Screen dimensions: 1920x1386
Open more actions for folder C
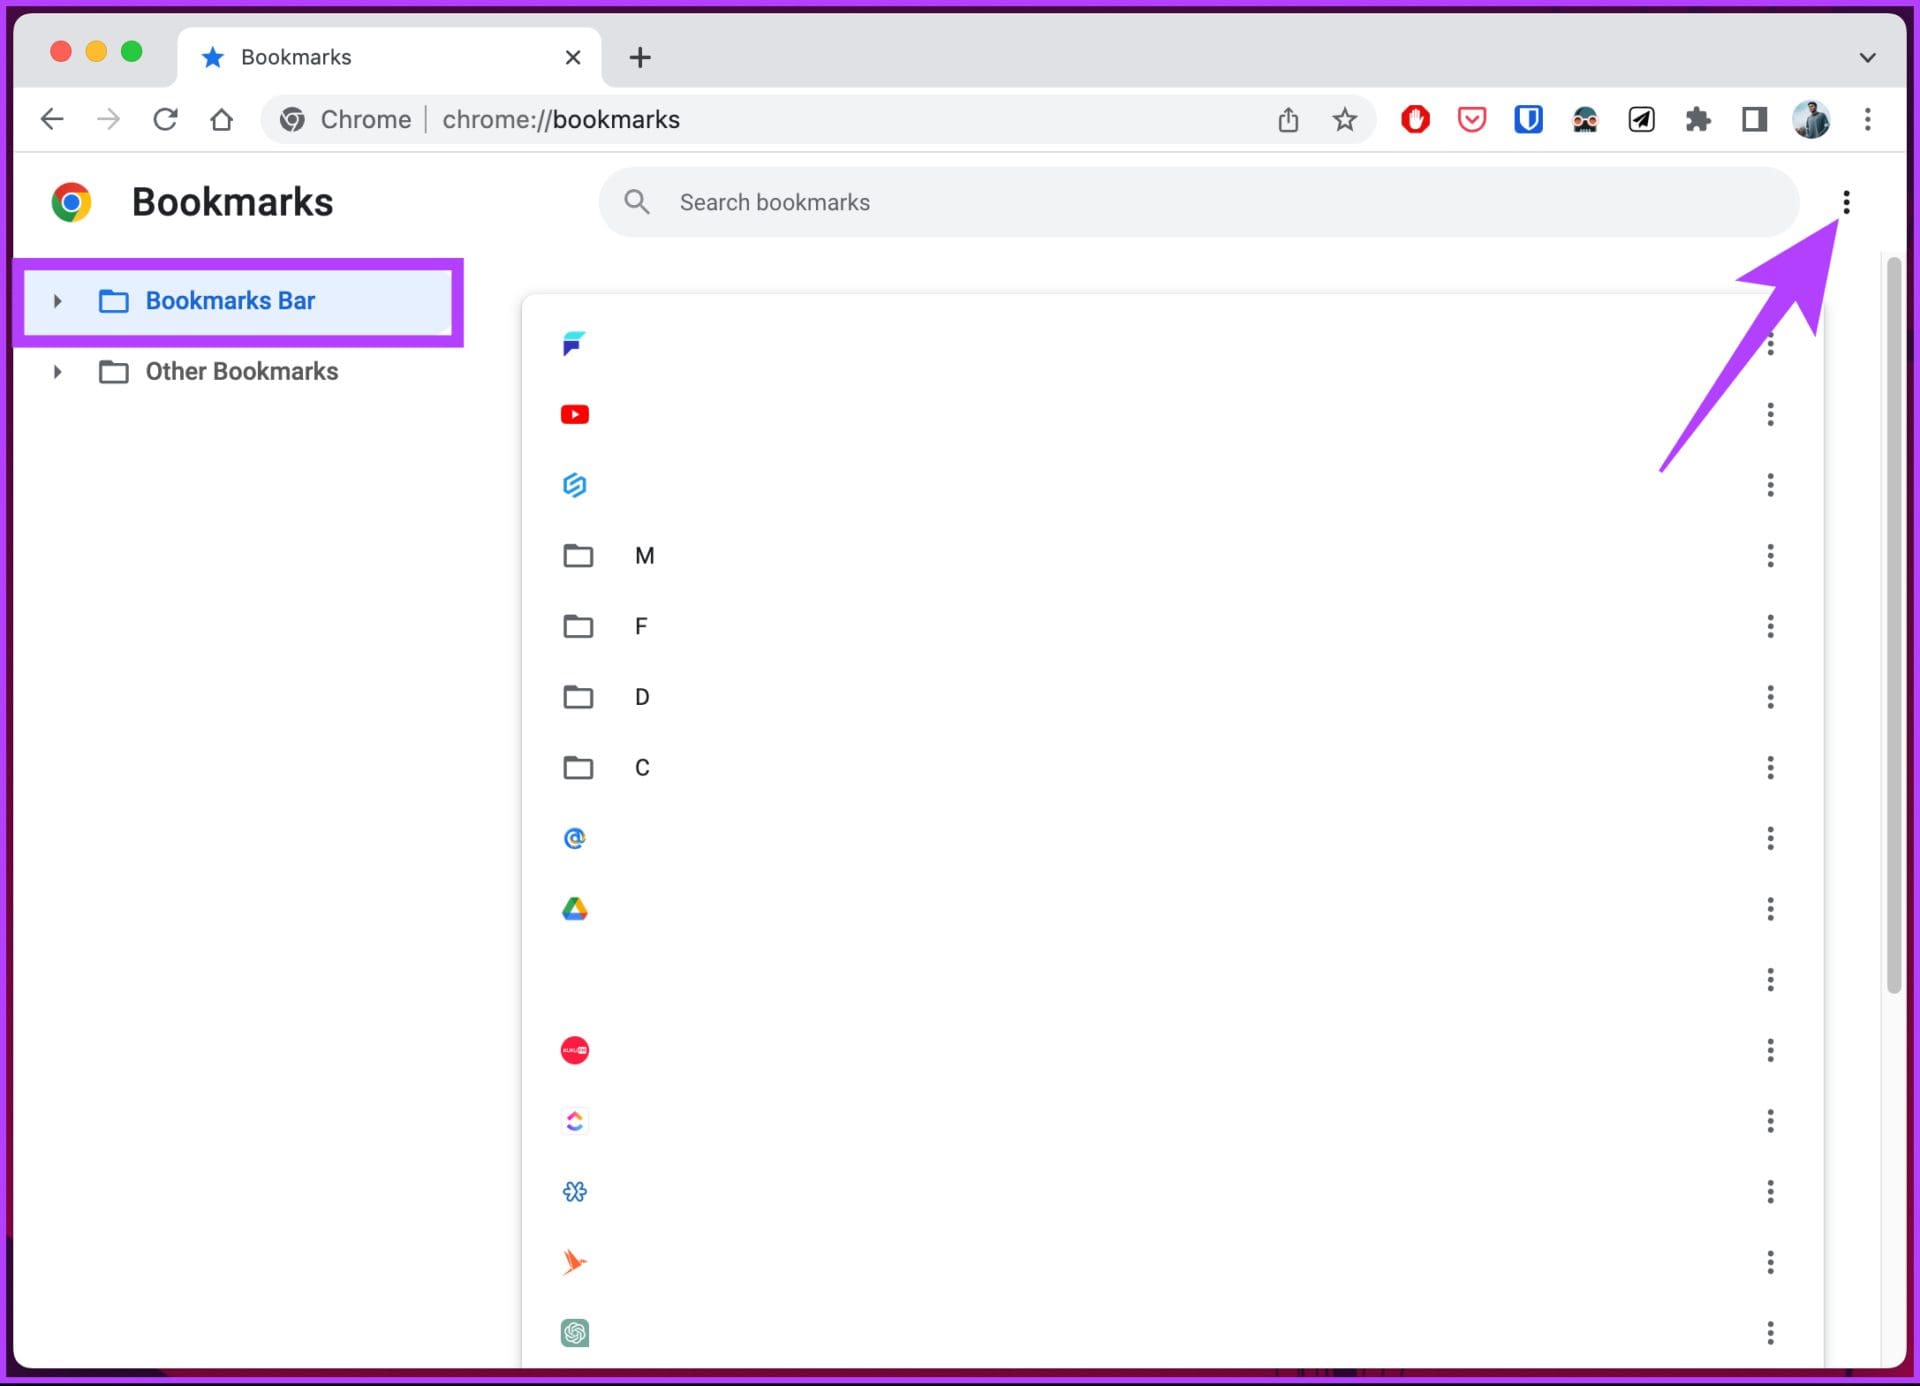pyautogui.click(x=1770, y=768)
